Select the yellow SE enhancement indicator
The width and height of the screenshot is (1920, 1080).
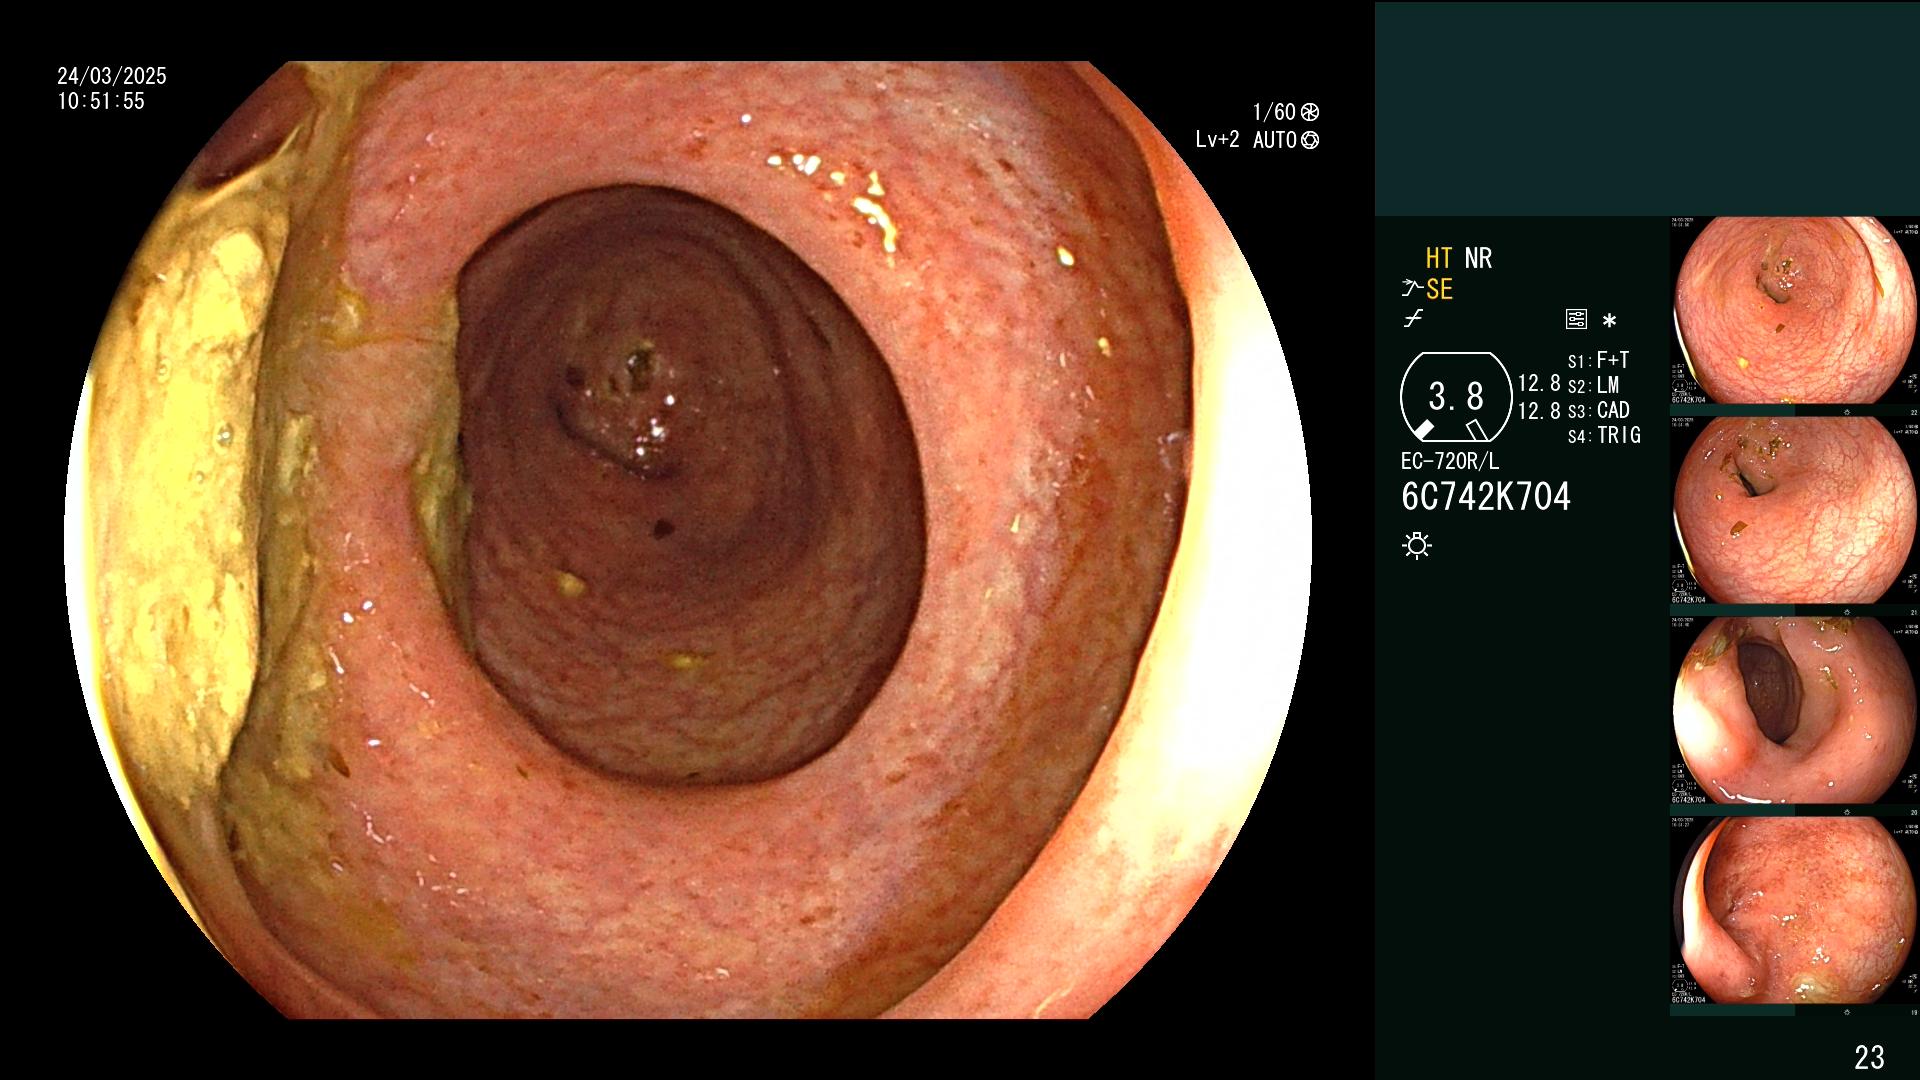[x=1439, y=289]
